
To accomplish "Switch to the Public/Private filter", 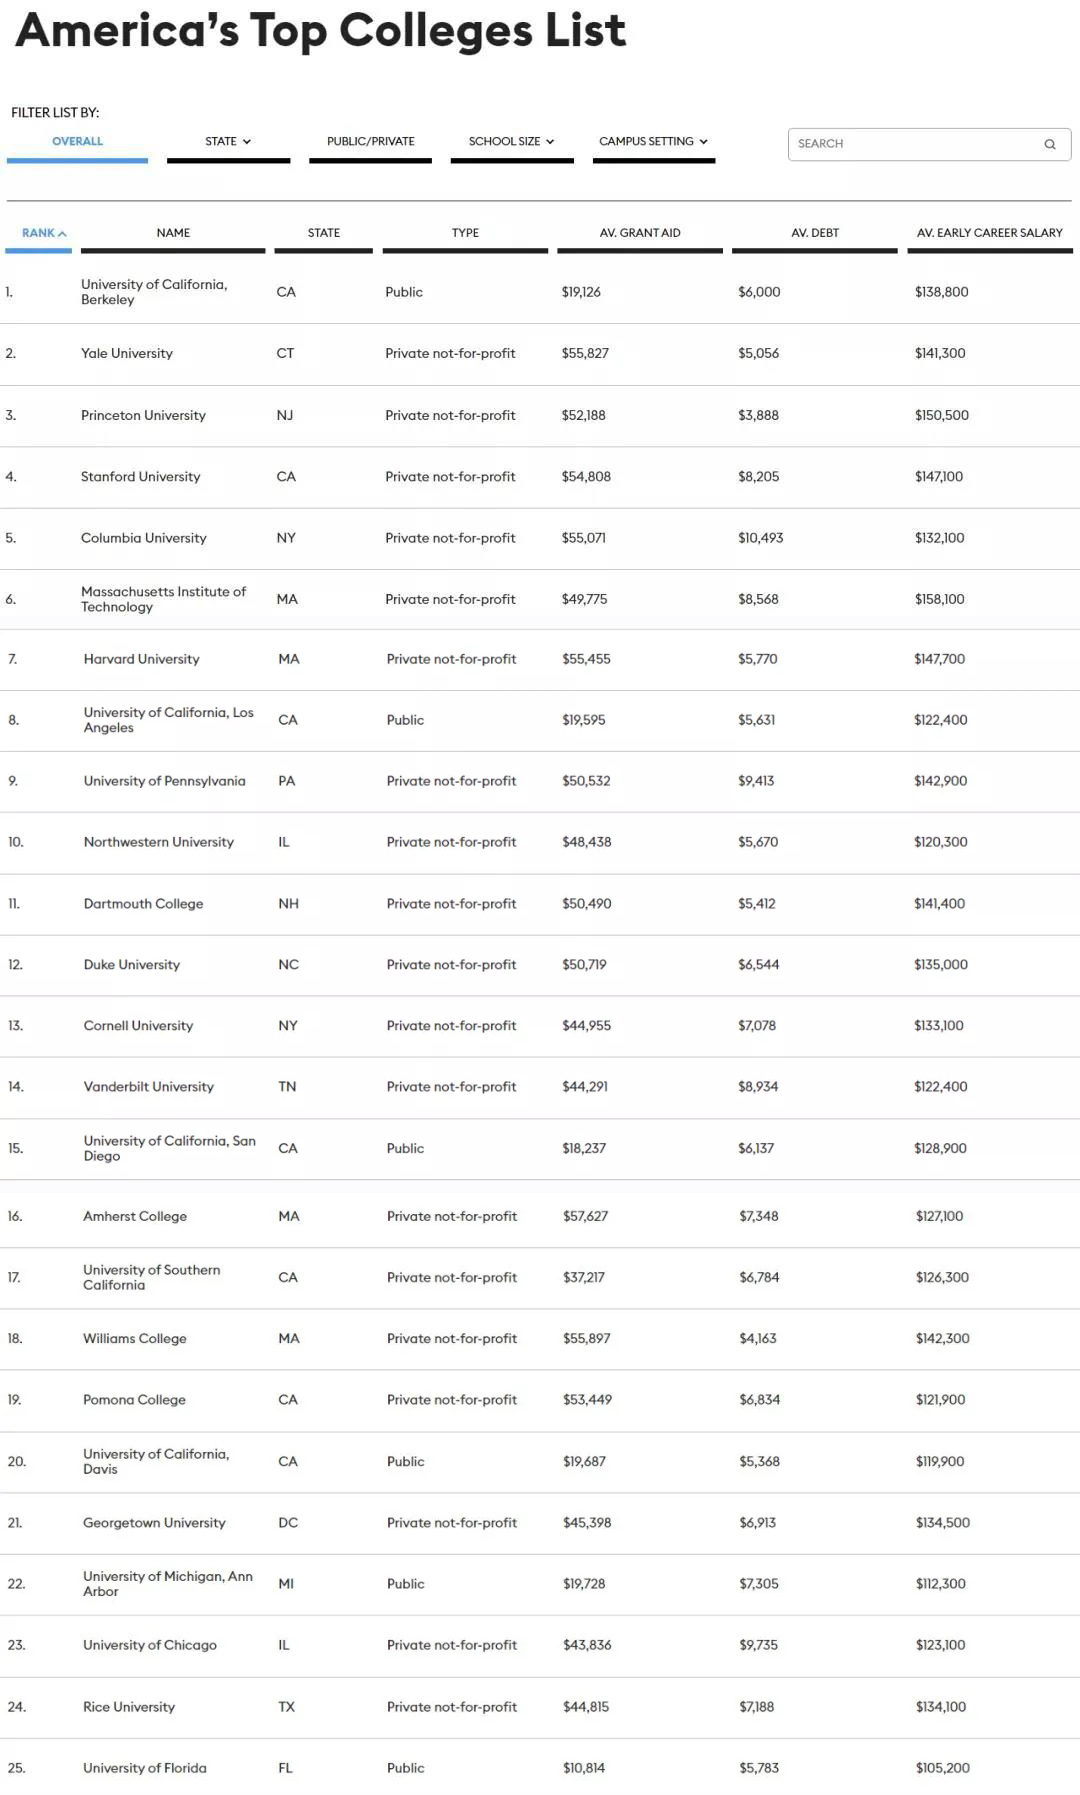I will coord(370,142).
